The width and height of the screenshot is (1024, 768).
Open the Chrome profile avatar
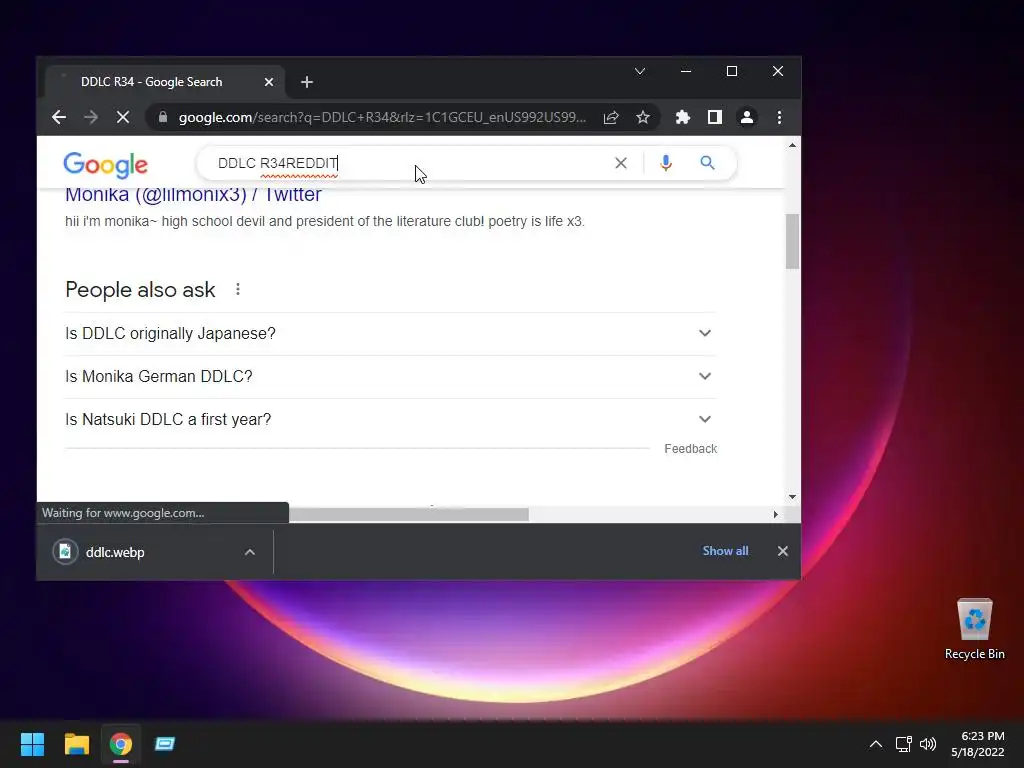coord(746,118)
